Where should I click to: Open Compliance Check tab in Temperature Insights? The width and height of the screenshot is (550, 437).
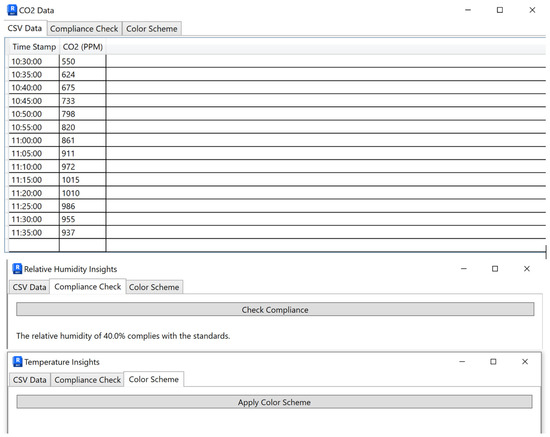pos(87,380)
